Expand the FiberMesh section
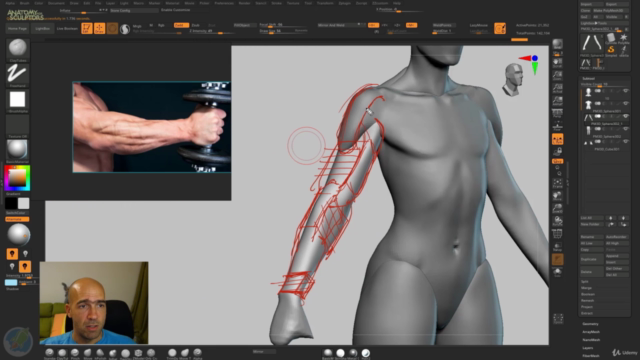The width and height of the screenshot is (640, 360). point(591,356)
